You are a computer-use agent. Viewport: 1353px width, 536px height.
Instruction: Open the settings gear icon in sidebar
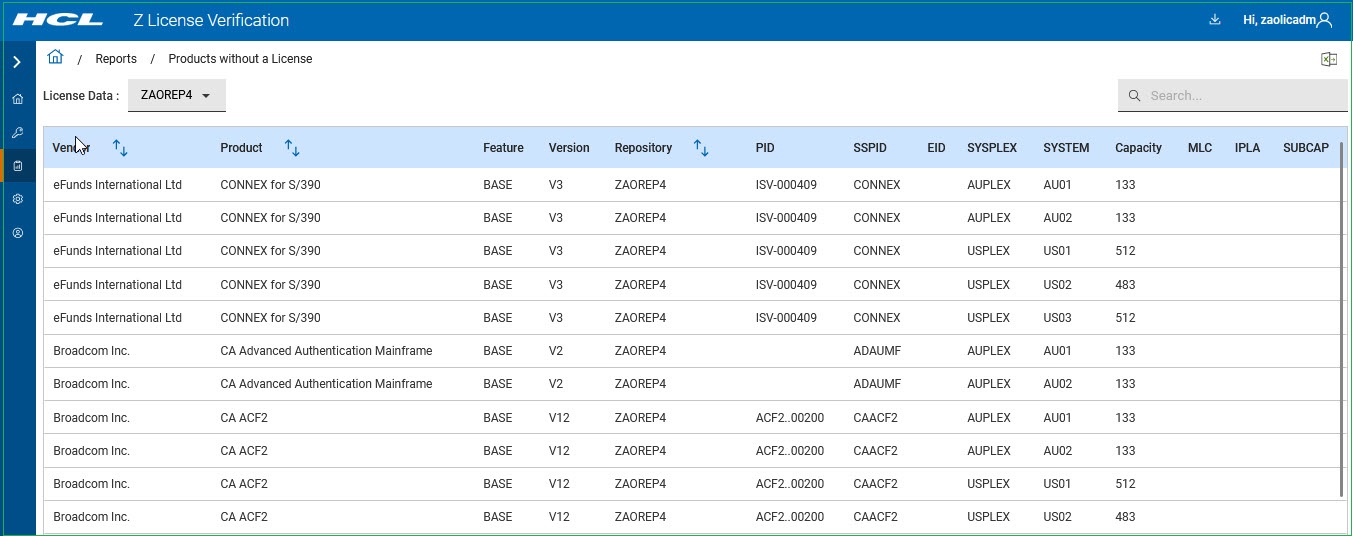point(17,199)
